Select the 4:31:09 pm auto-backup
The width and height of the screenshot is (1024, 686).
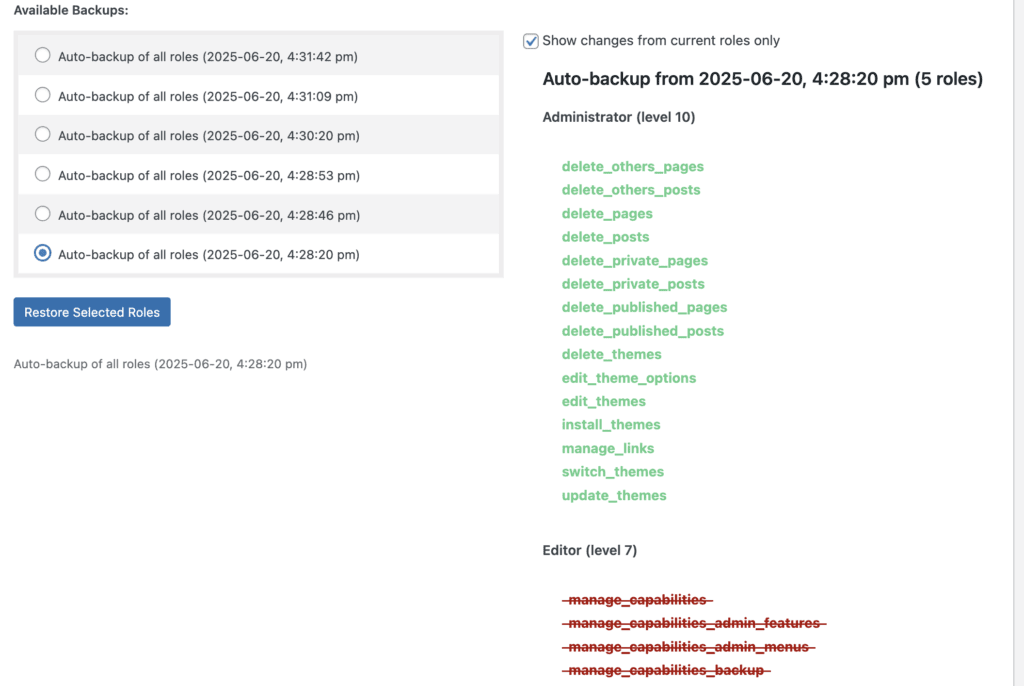click(x=42, y=95)
